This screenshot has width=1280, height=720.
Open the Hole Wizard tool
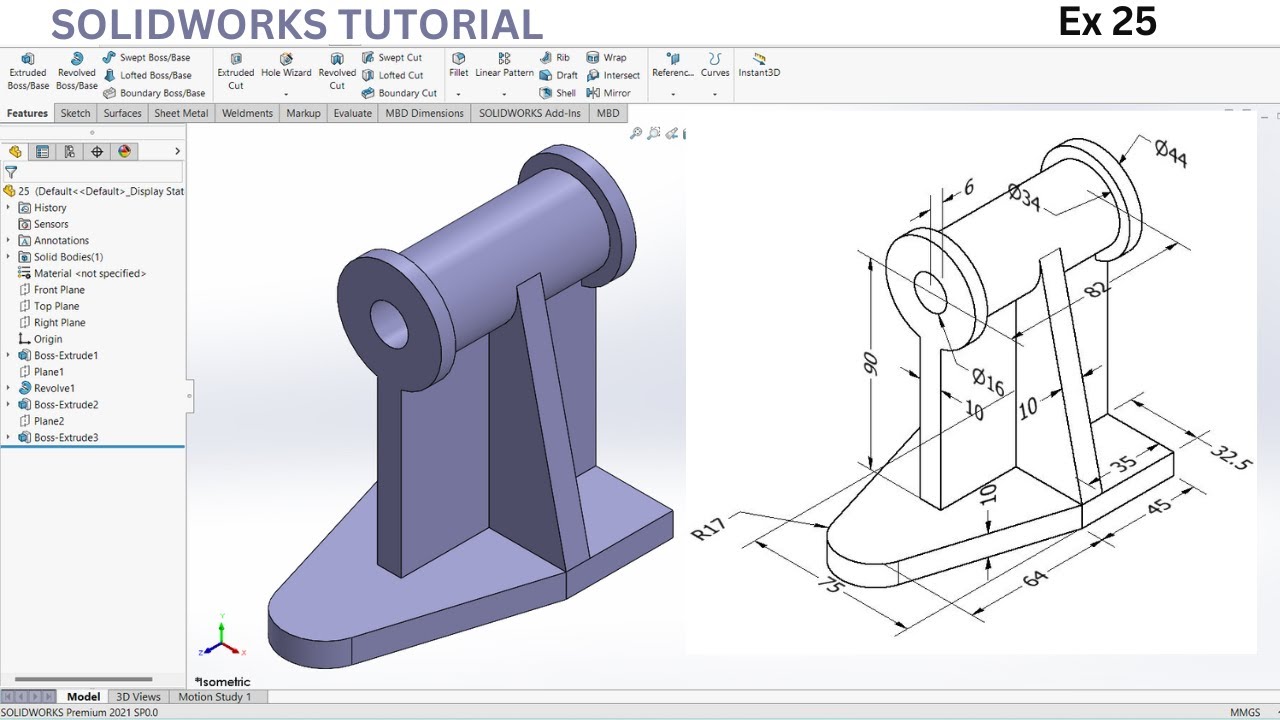286,66
